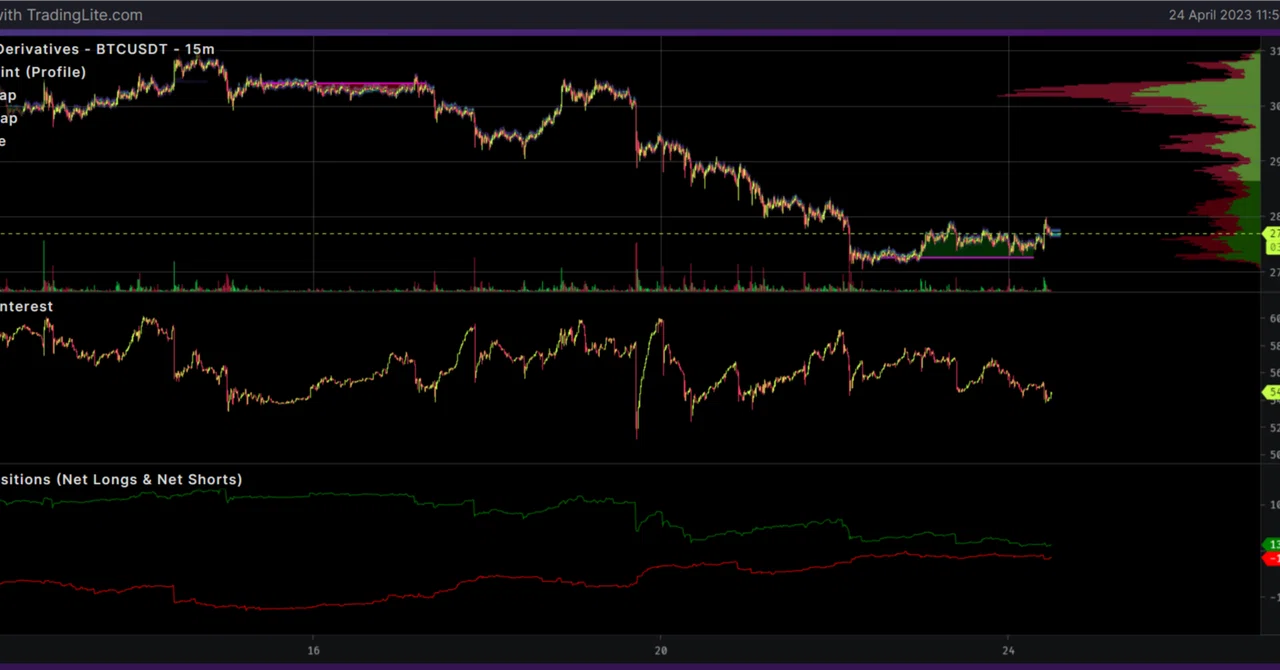Click the '(Profile)' indicator label
Screen dimensions: 1280x670
click(55, 72)
